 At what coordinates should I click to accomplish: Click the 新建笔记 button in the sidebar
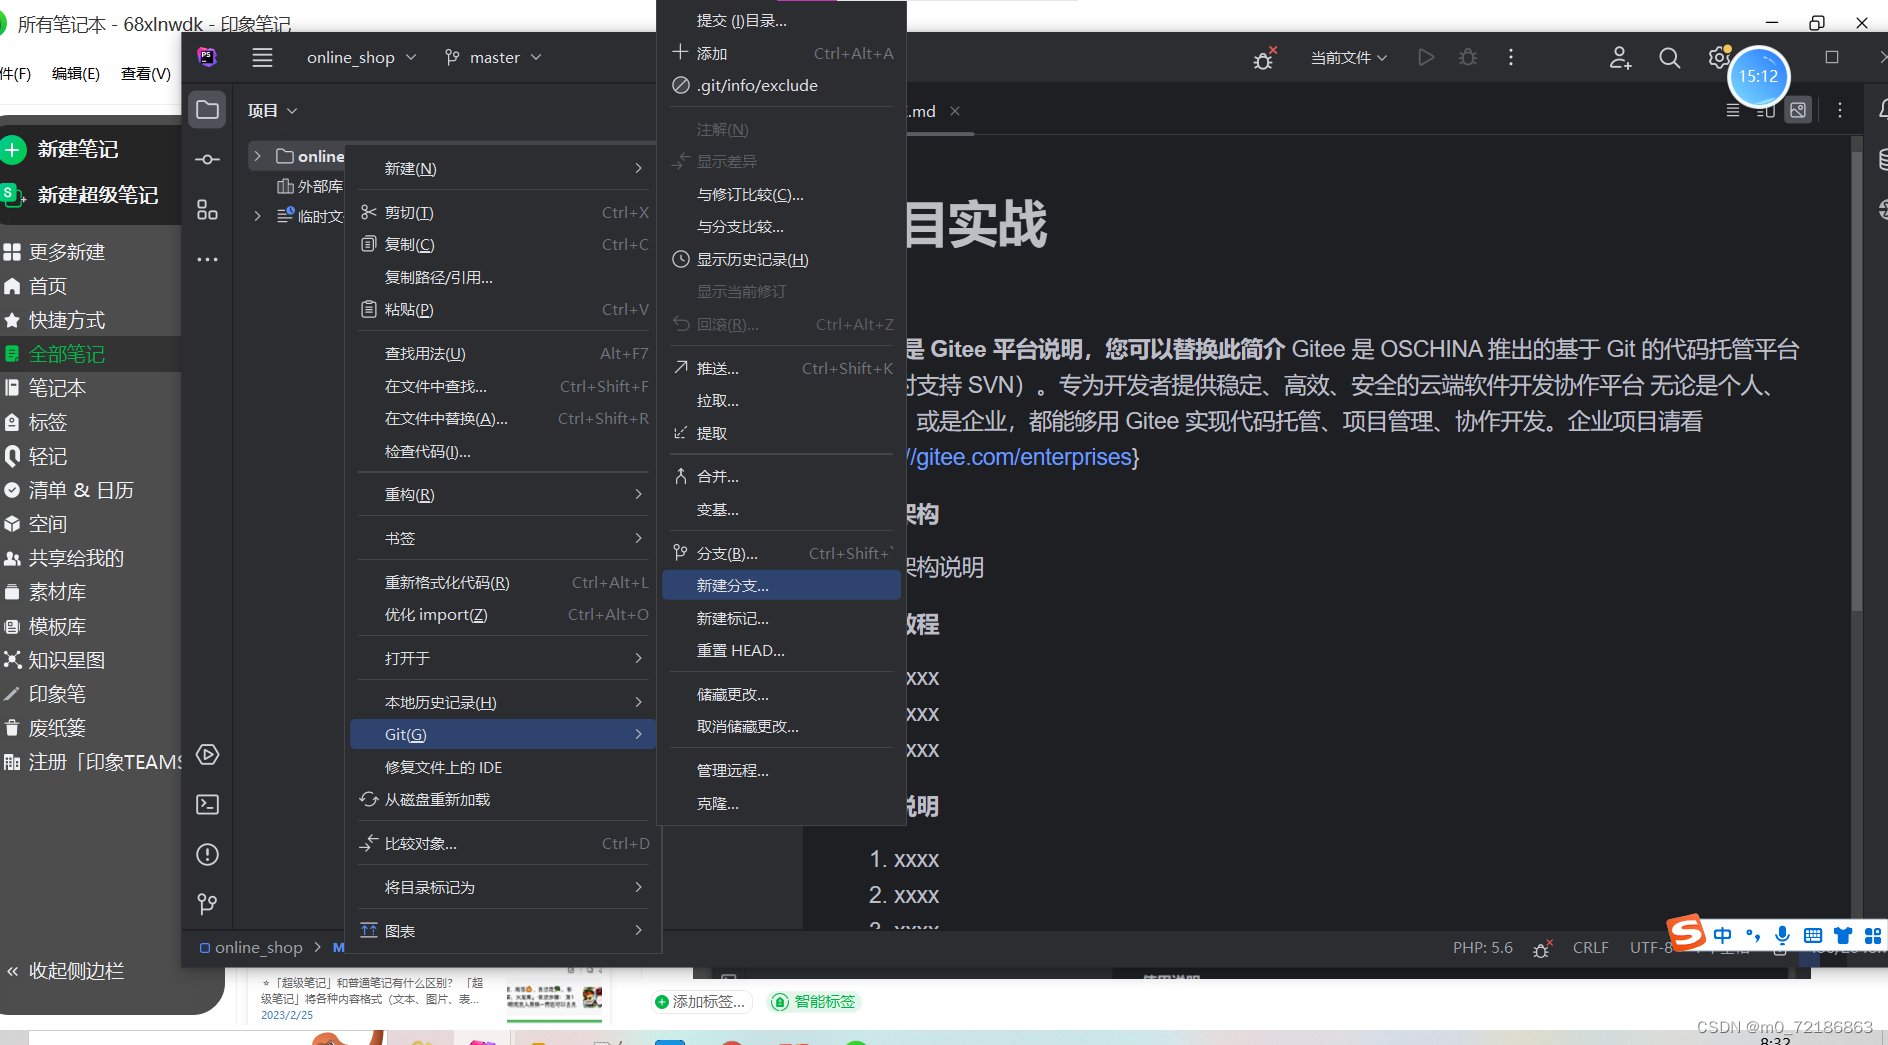(79, 149)
